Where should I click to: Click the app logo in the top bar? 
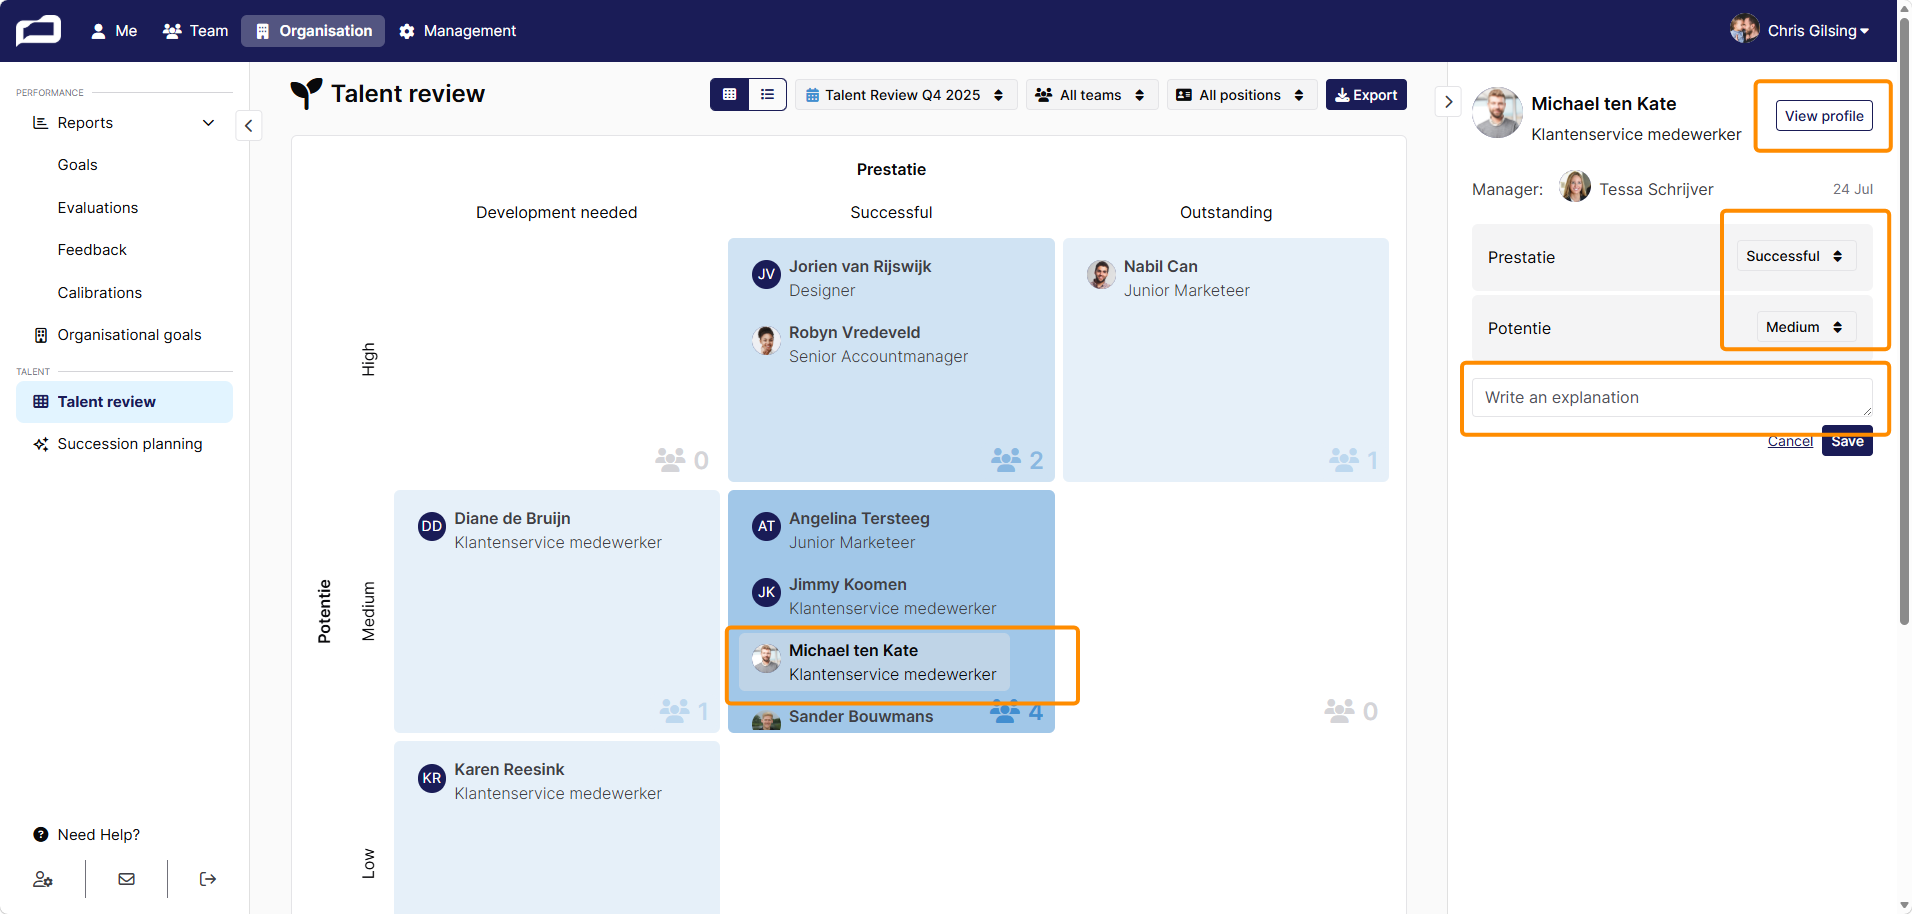pos(38,31)
